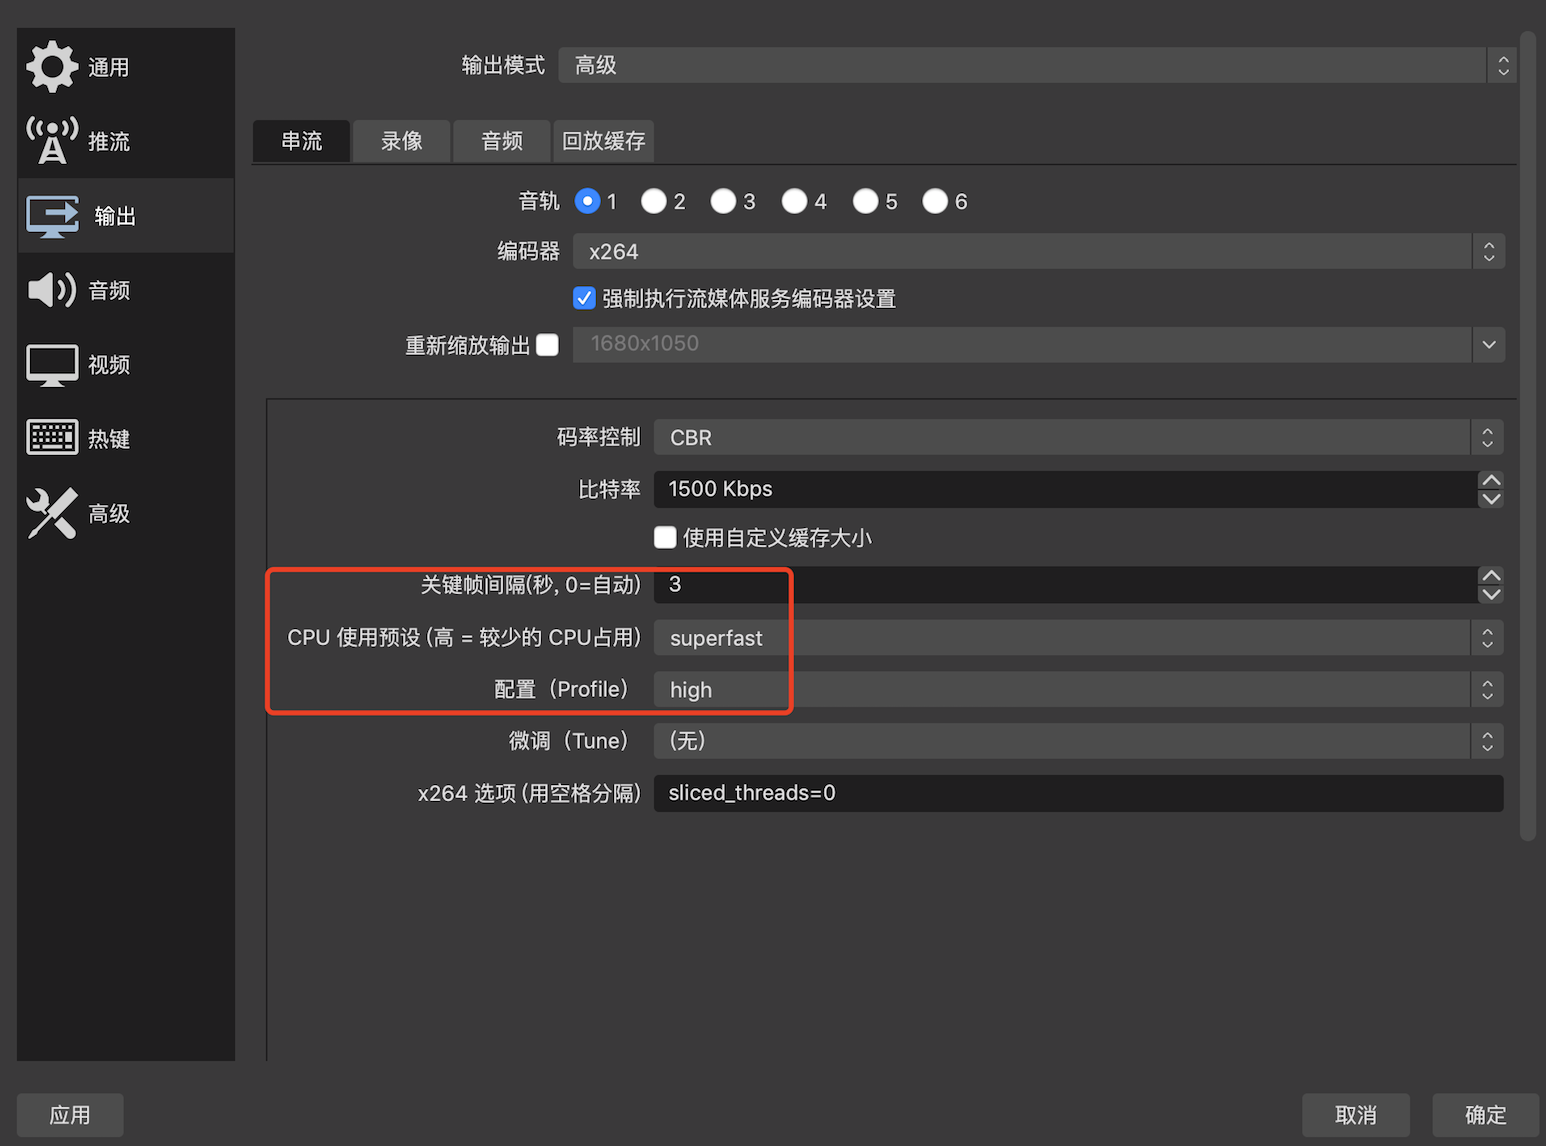
Task: Open the 音频 speaker icon in sidebar
Action: [x=52, y=290]
